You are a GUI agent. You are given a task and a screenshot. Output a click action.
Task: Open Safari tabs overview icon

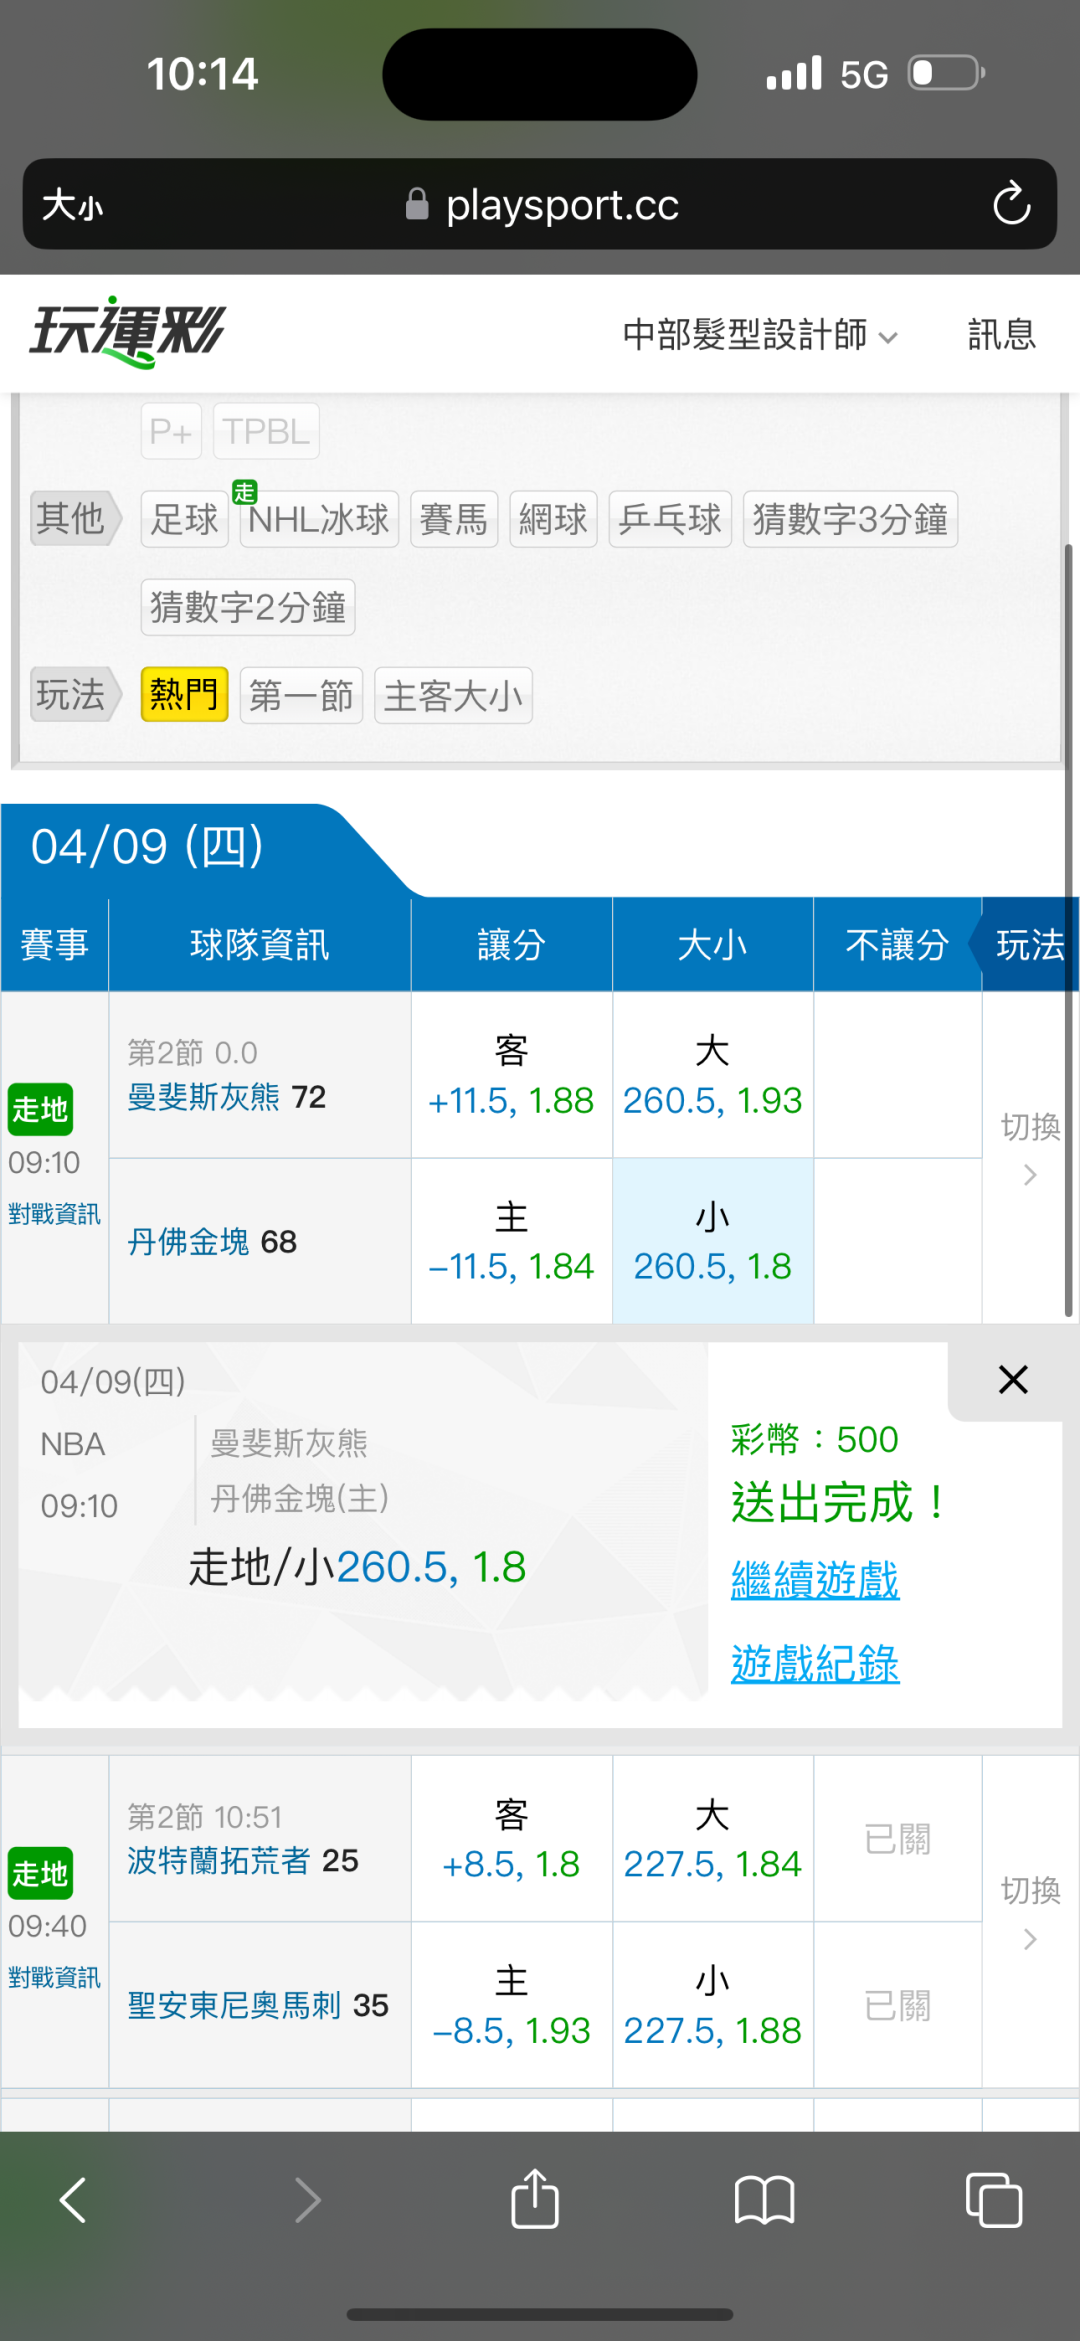(993, 2200)
